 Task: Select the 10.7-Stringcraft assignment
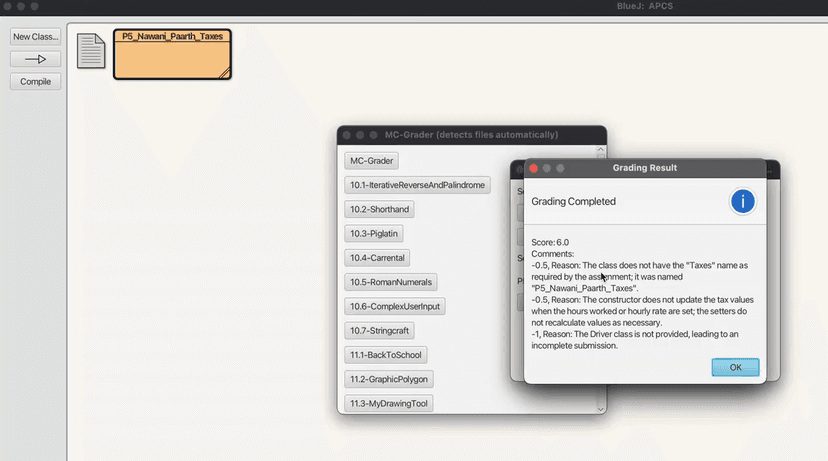(x=379, y=330)
